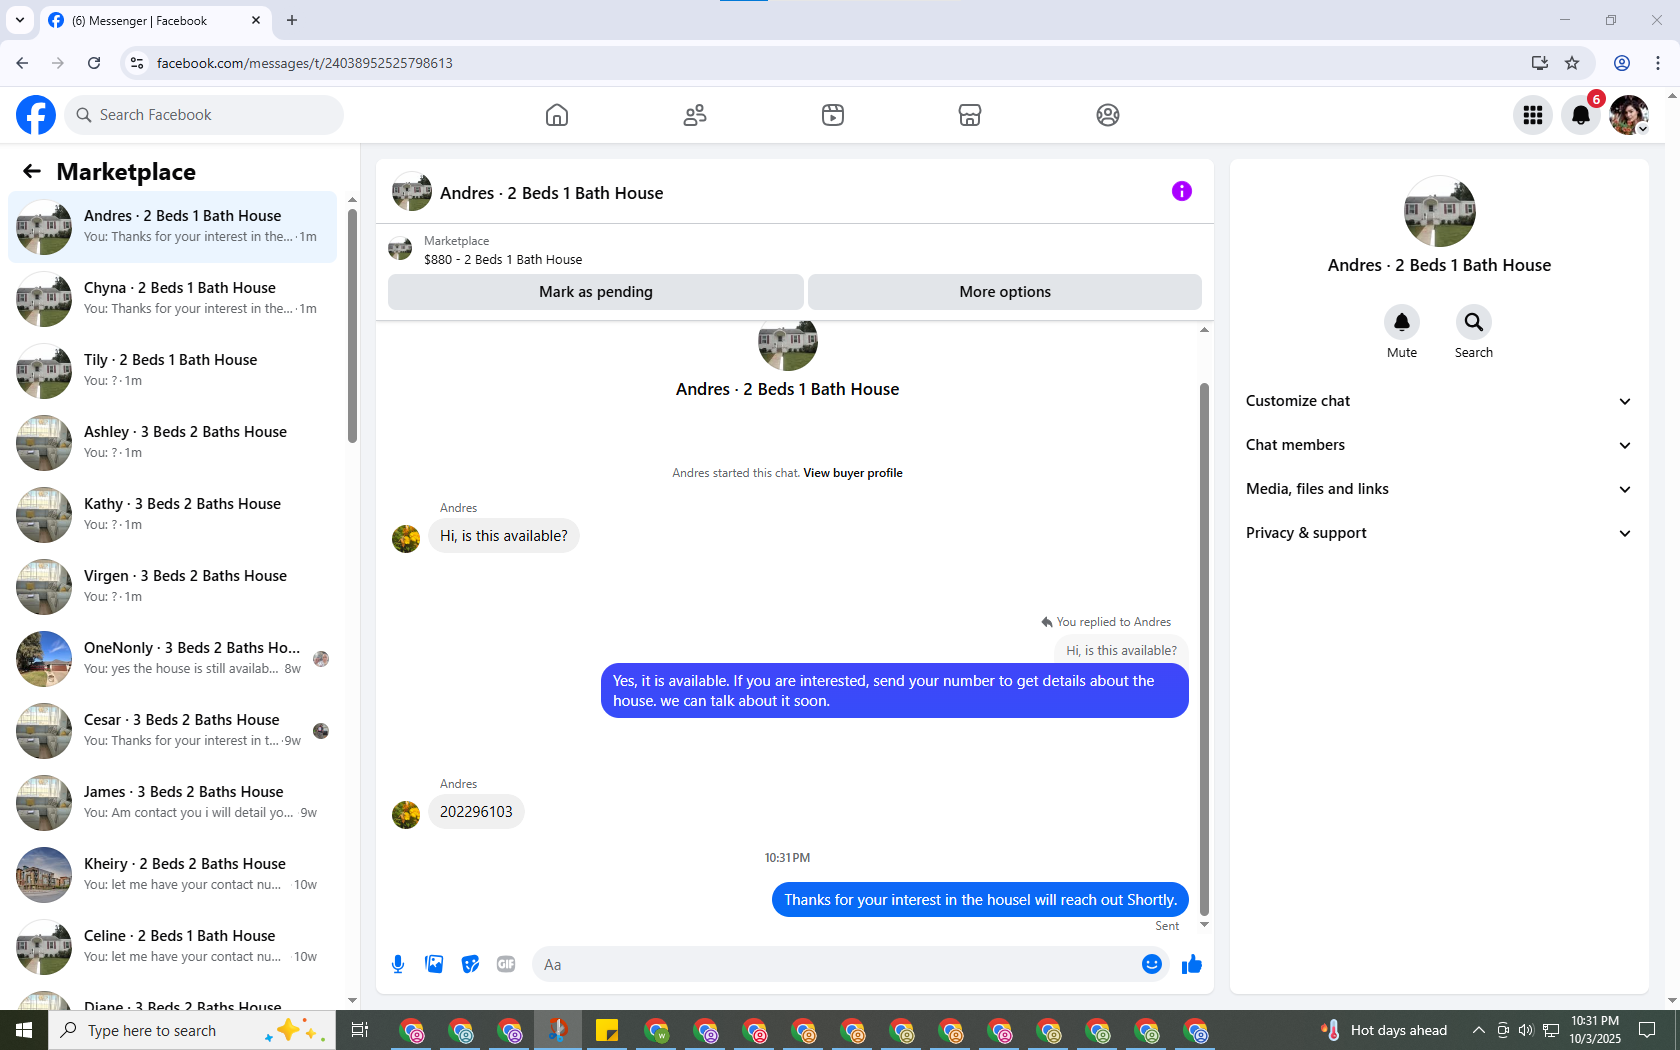Viewport: 1680px width, 1050px height.
Task: Open Groups icon in top navigation
Action: (1108, 115)
